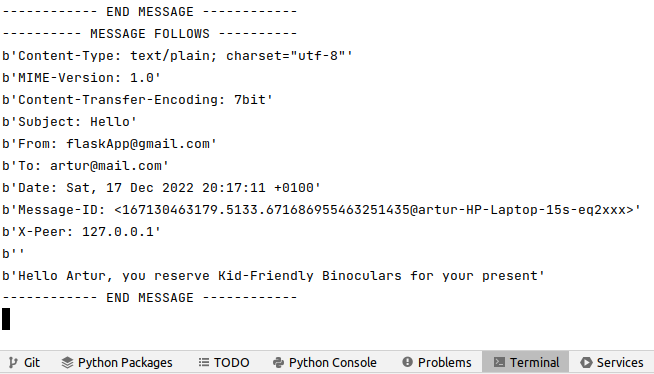Screen dimensions: 654x374
Task: Click the artur@mail.com recipient address
Action: coord(106,166)
